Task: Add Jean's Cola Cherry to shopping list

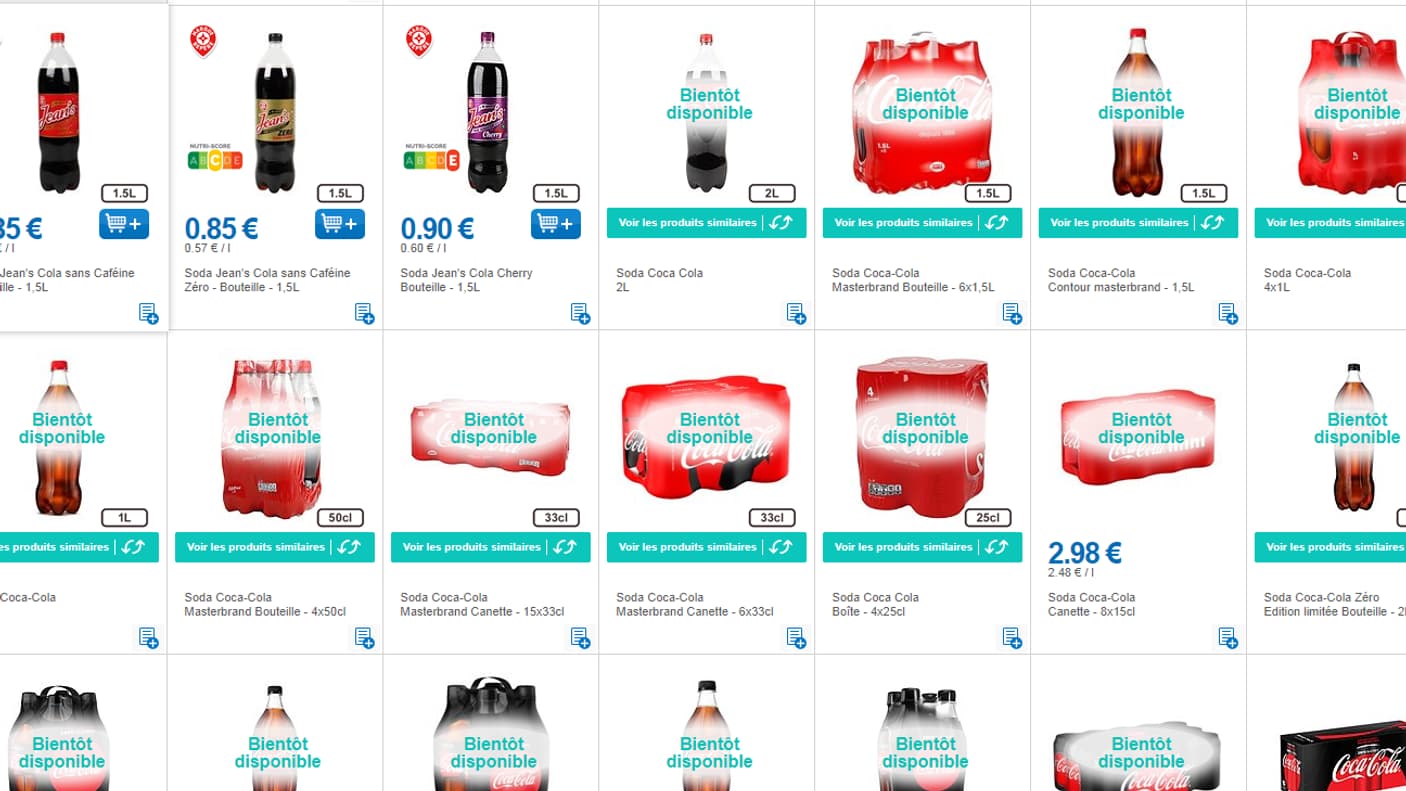Action: [580, 314]
